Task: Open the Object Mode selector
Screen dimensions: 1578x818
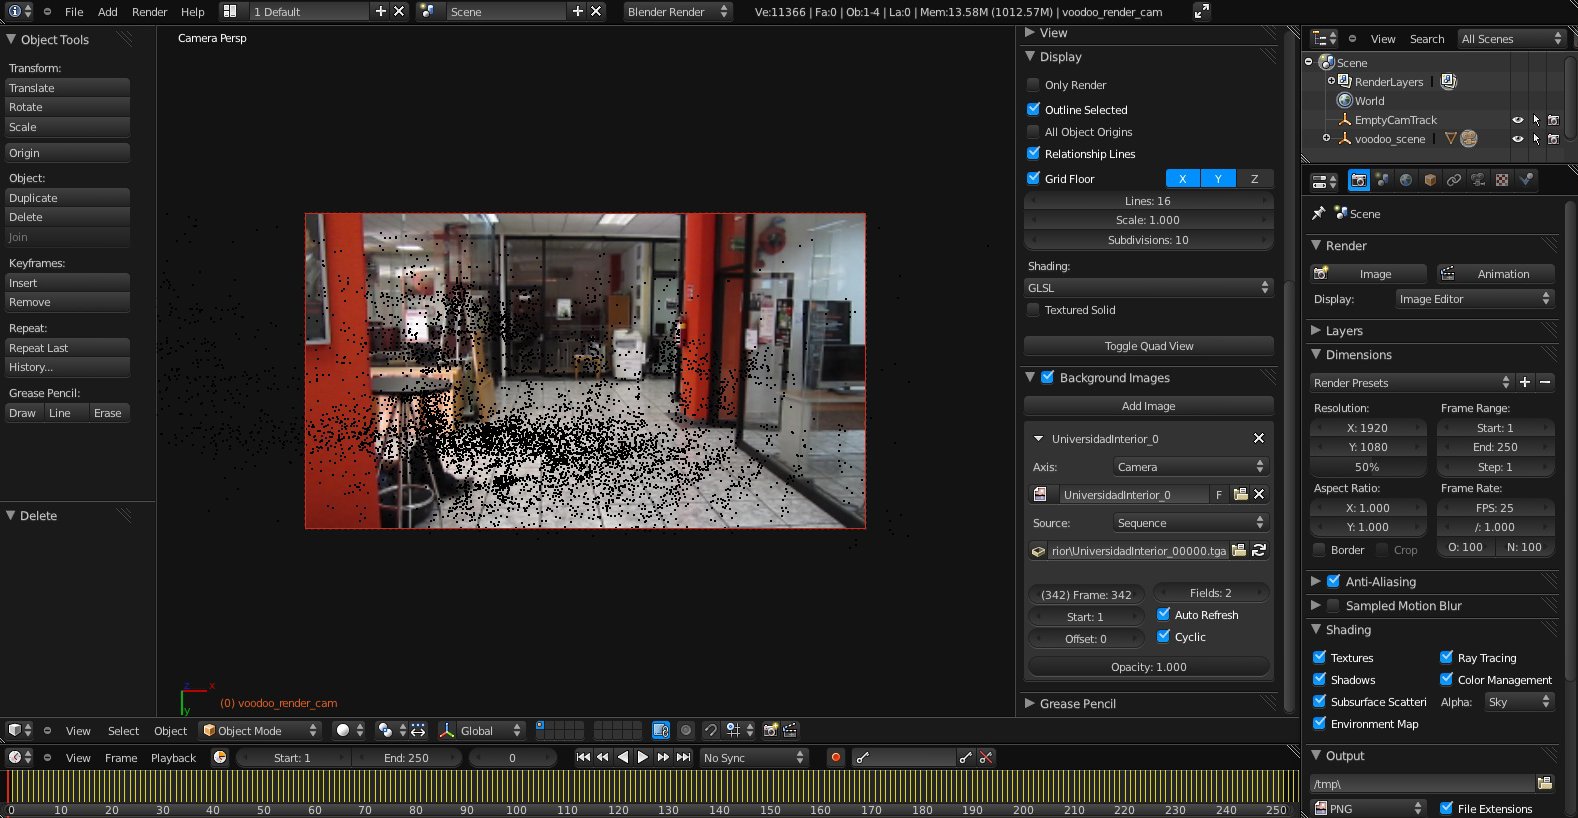Action: tap(260, 731)
